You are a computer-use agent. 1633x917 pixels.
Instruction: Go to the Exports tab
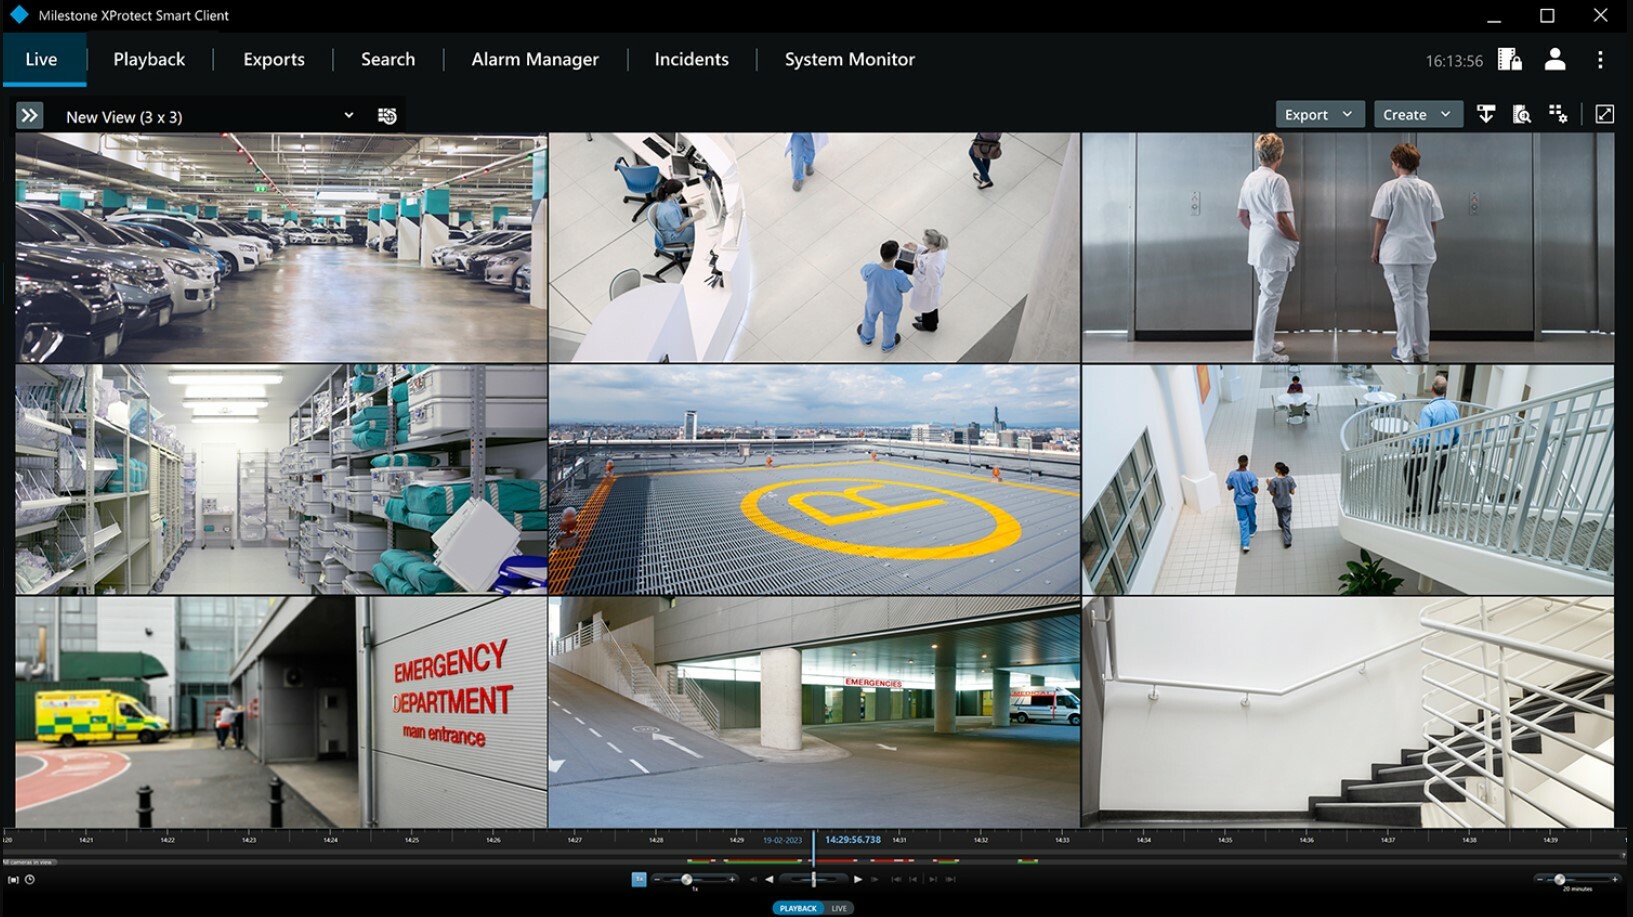point(274,59)
